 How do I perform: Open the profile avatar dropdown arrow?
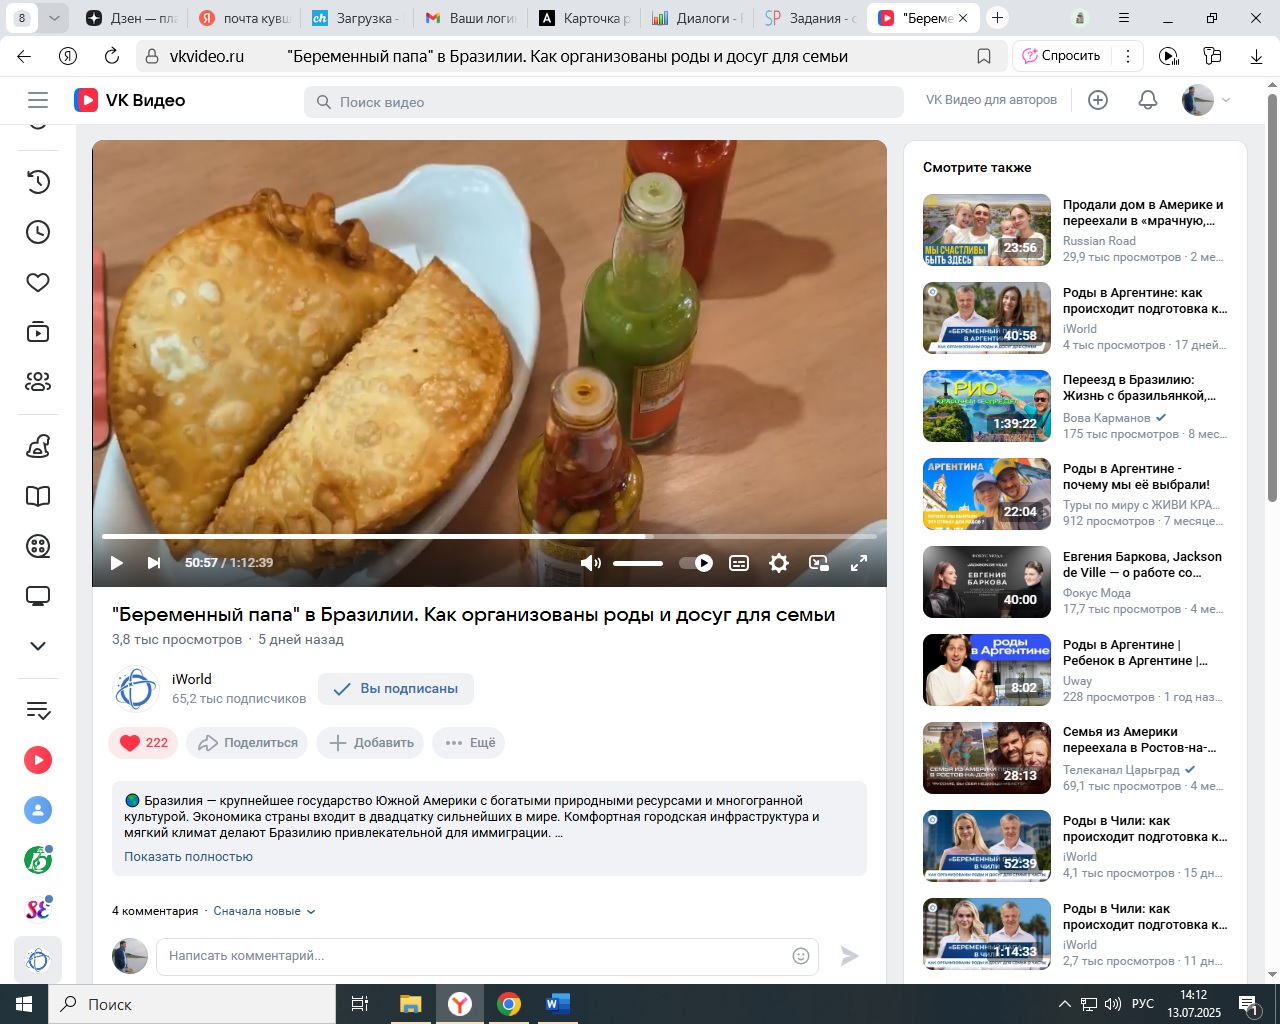[x=1226, y=100]
